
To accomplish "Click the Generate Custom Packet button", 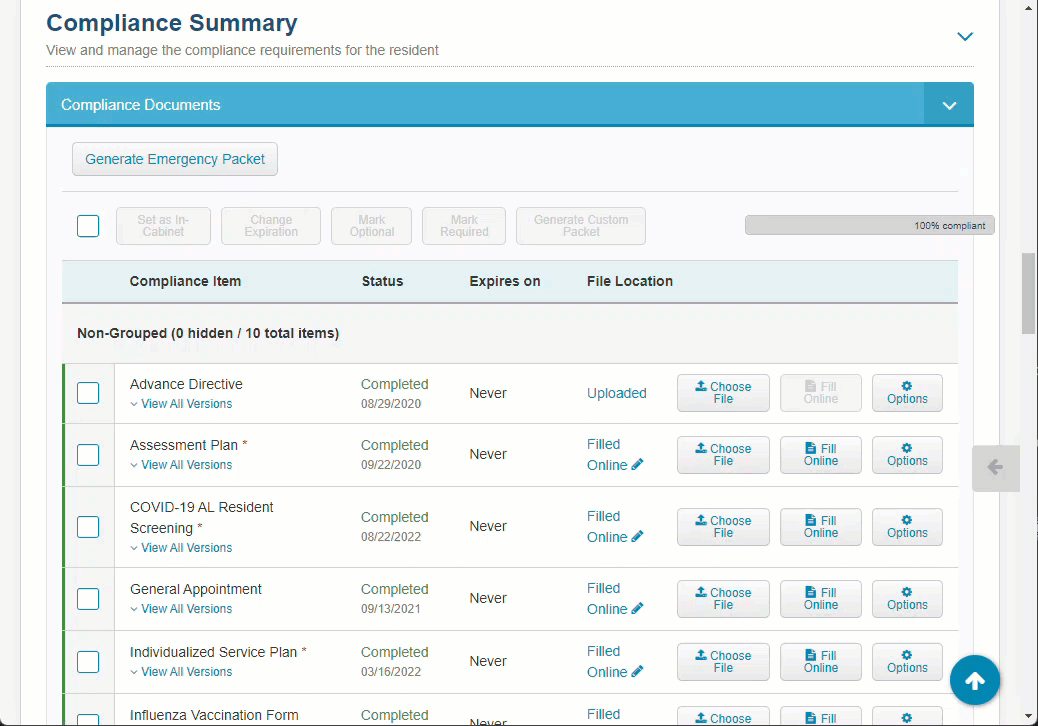I will click(x=581, y=226).
